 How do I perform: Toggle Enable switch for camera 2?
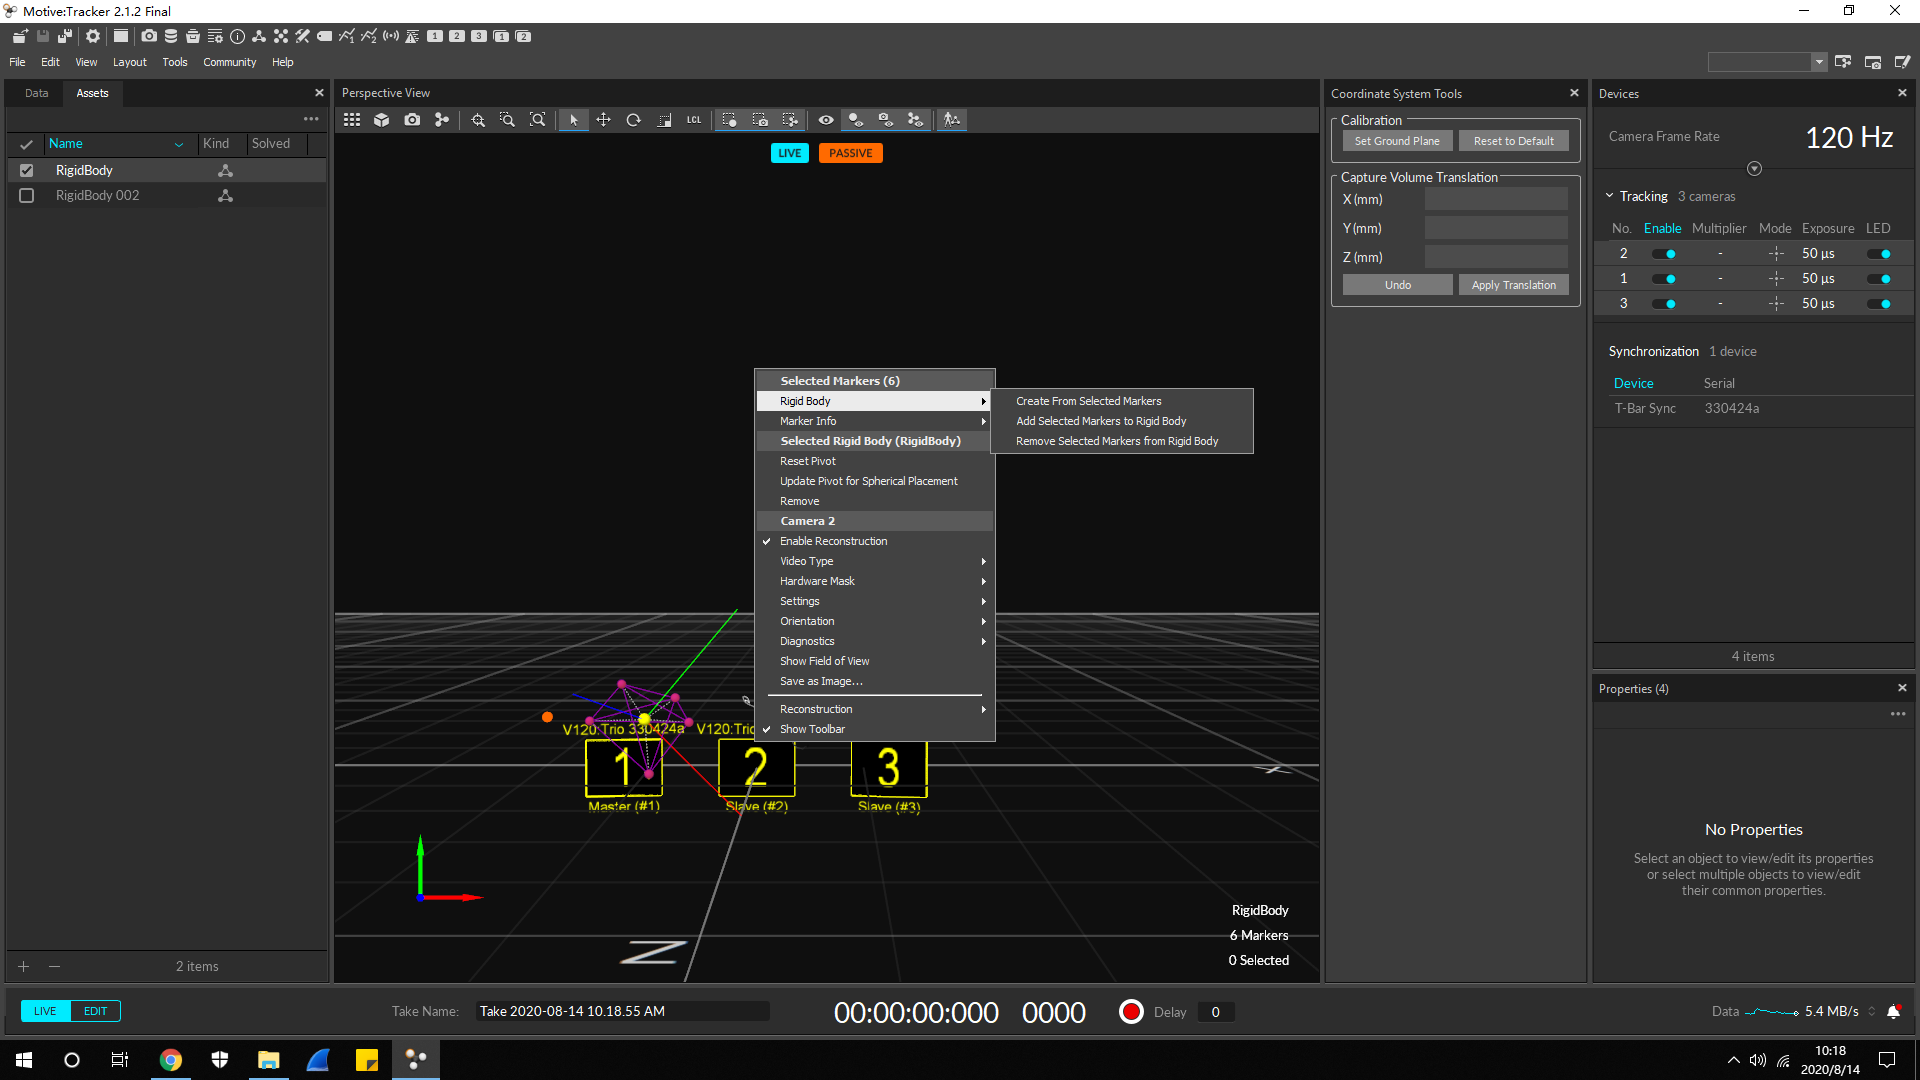point(1664,254)
